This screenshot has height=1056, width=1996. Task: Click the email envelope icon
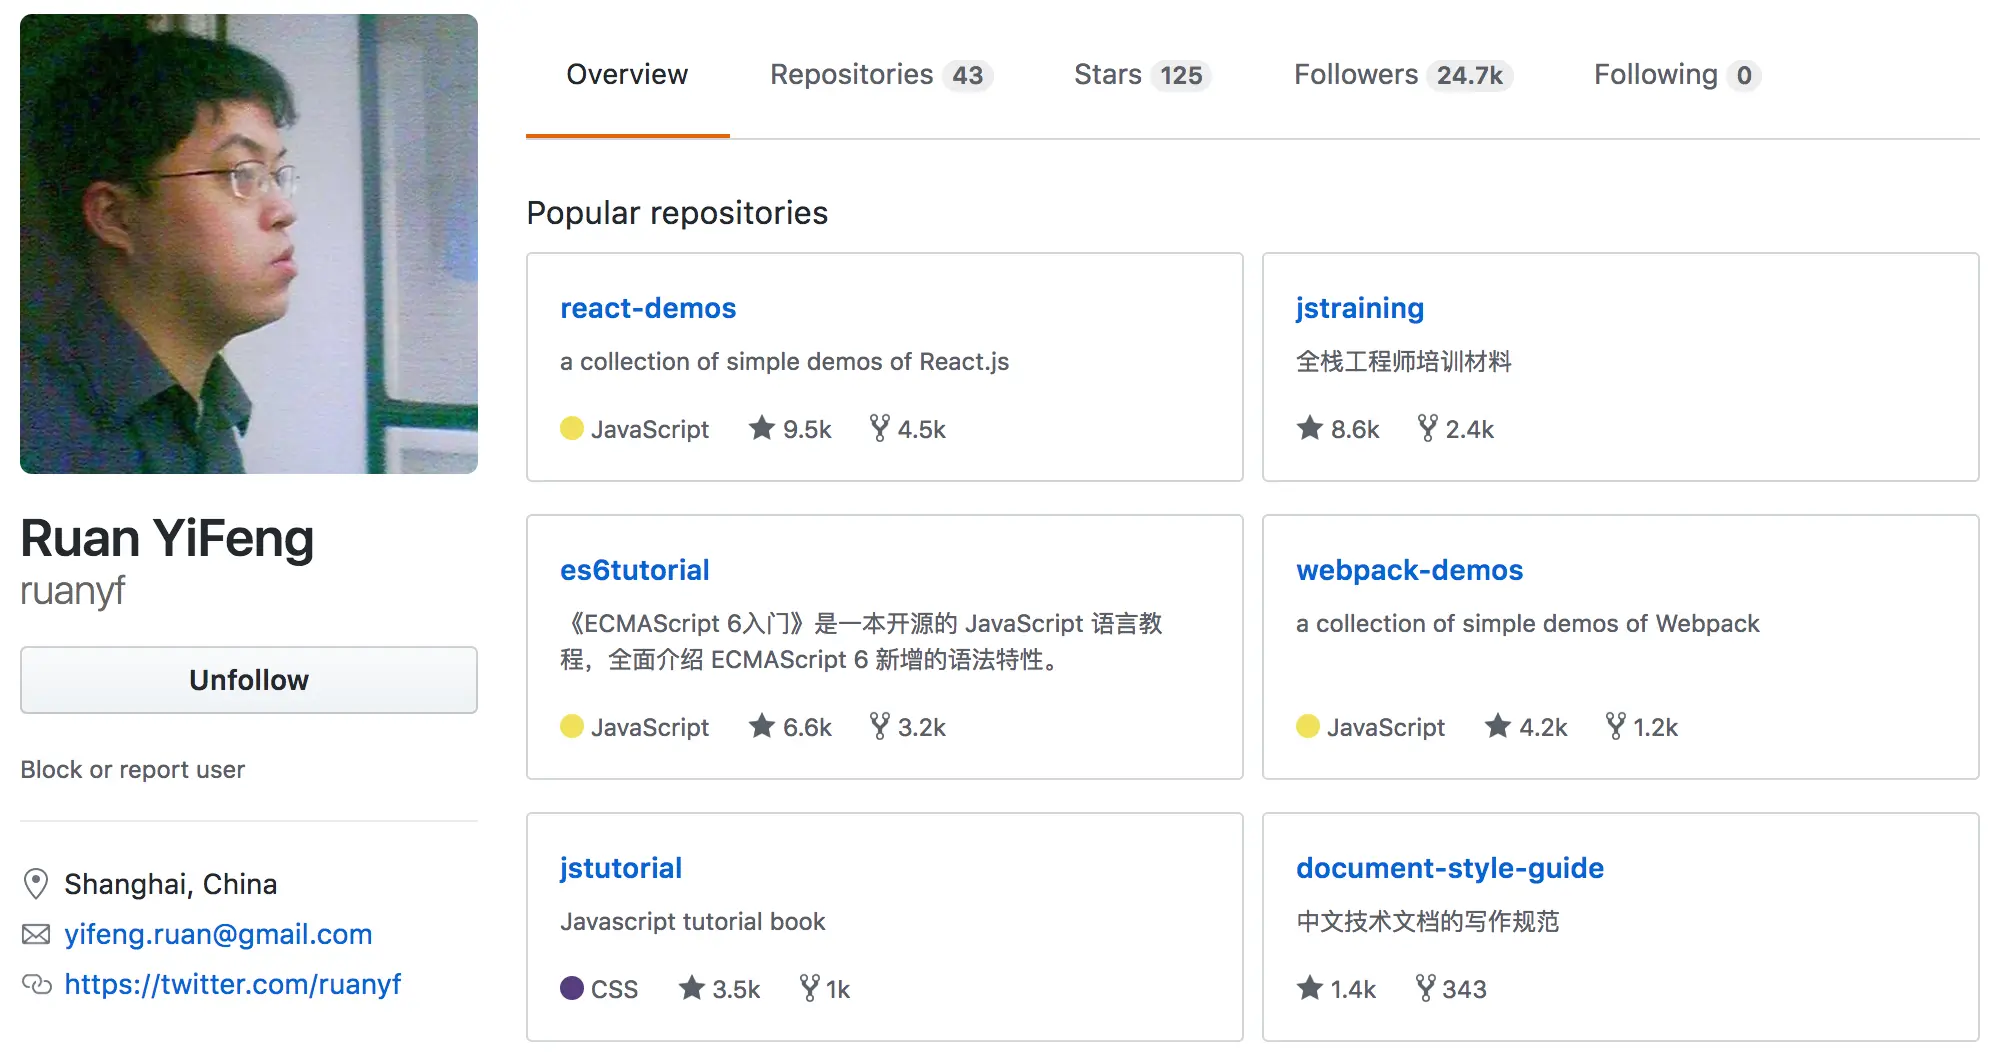[x=36, y=934]
